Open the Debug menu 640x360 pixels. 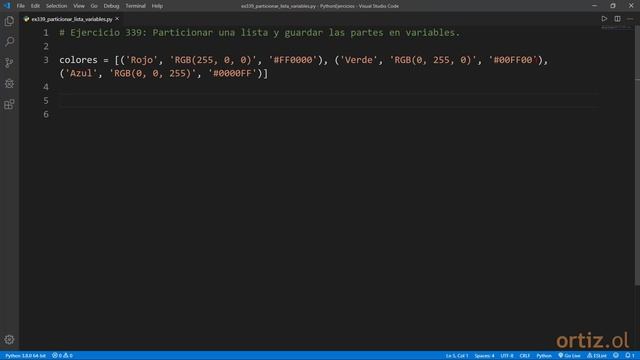111,6
